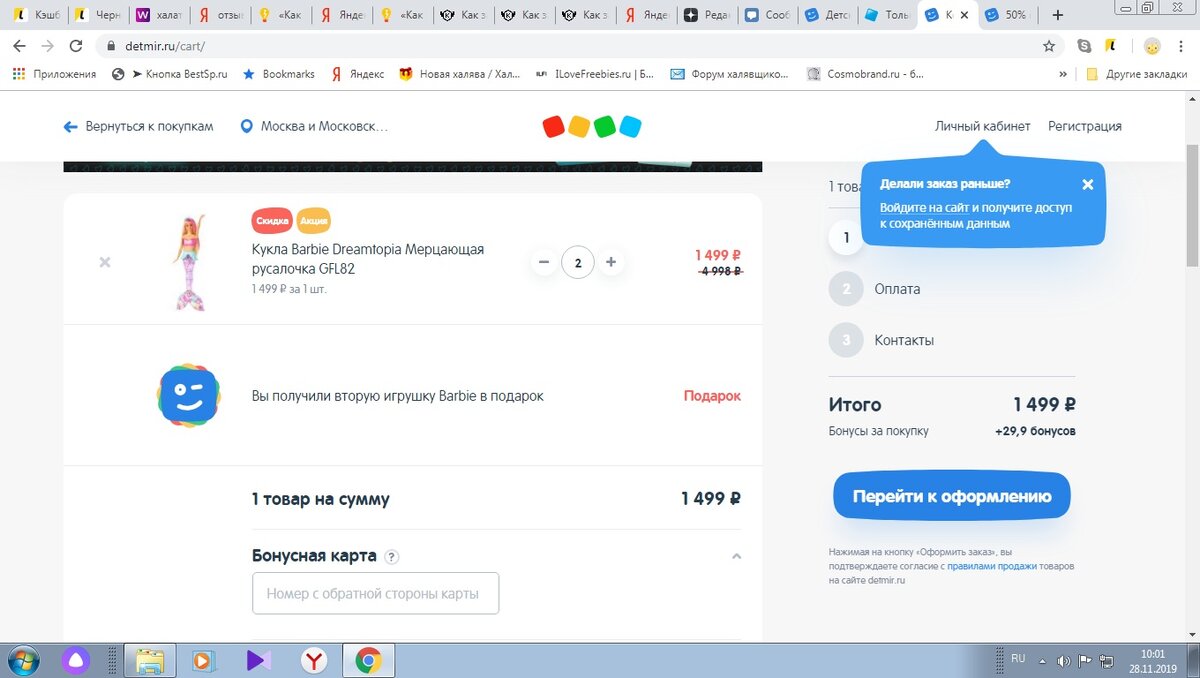The image size is (1200, 678).
Task: Switch to the Редак browser tab
Action: pyautogui.click(x=706, y=15)
